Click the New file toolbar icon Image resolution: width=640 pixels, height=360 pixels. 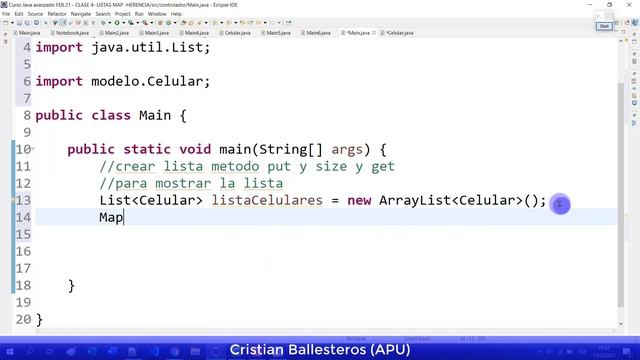point(6,23)
